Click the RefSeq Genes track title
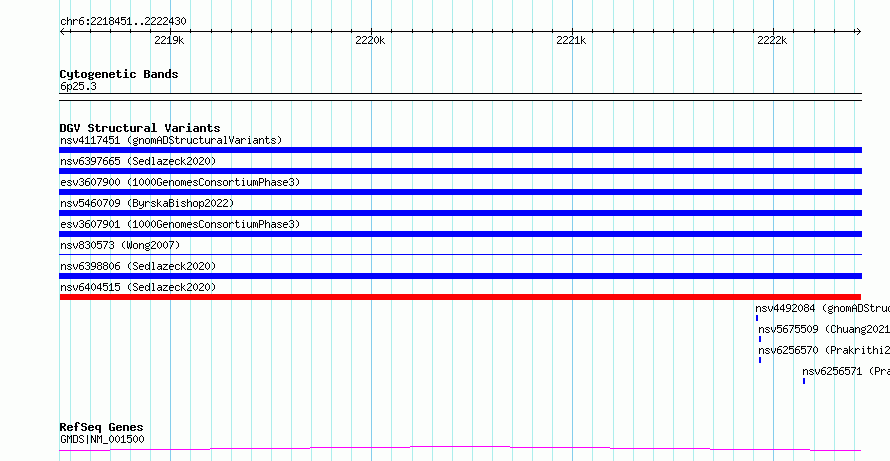This screenshot has width=890, height=461. click(101, 427)
